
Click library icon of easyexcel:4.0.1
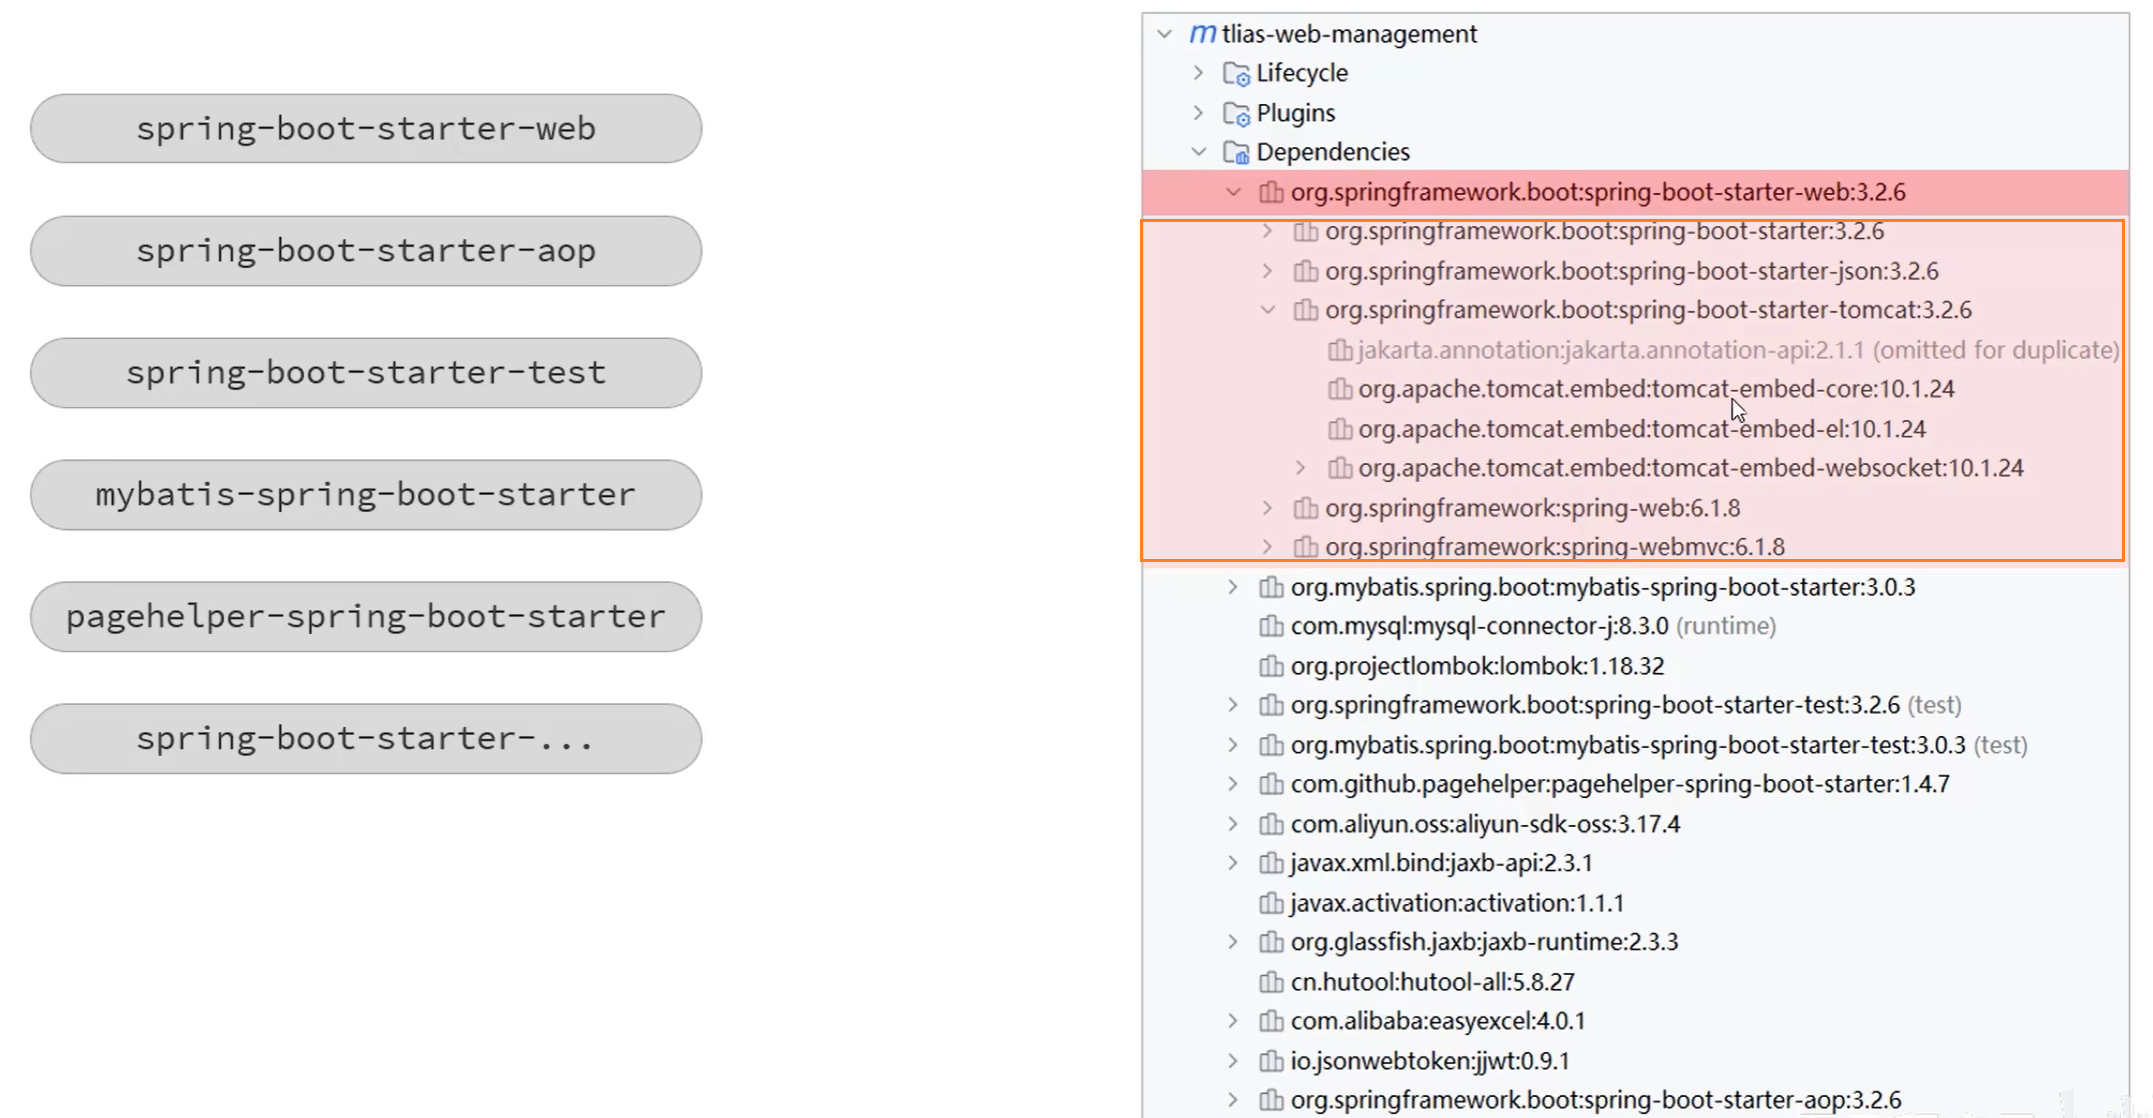click(1271, 1021)
